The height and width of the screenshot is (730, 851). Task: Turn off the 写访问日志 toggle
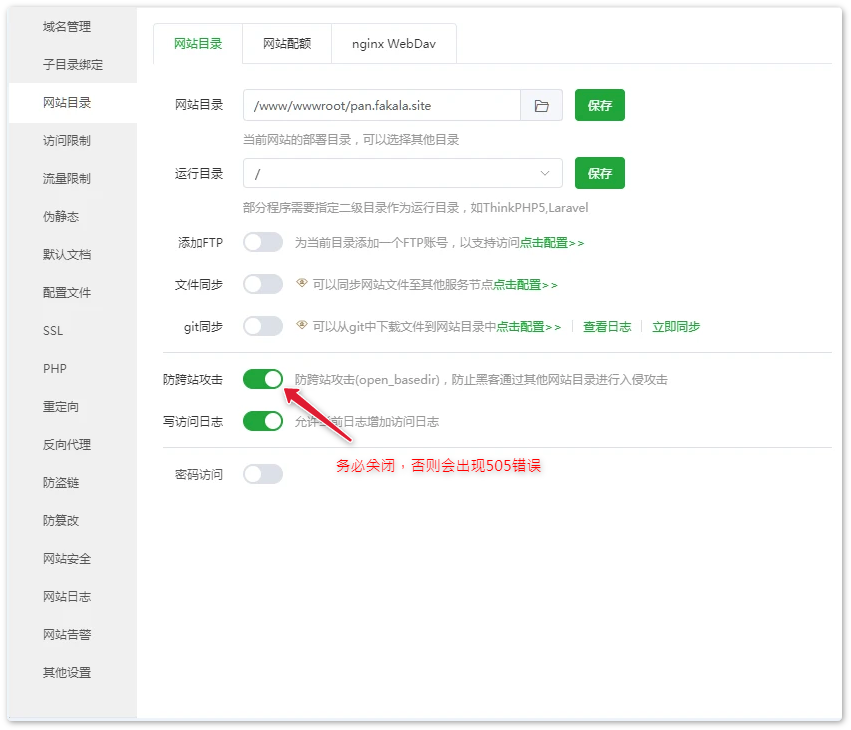(263, 421)
